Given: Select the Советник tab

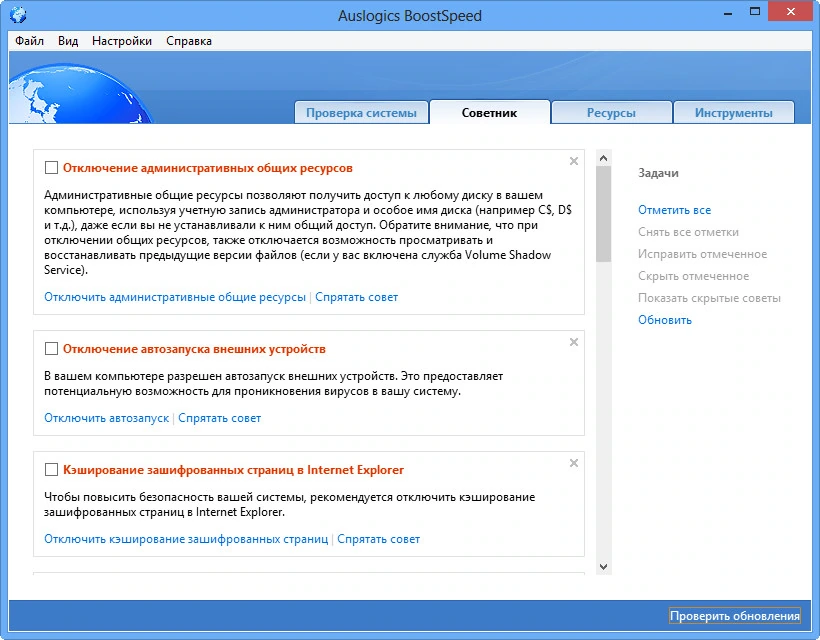Looking at the screenshot, I should (x=489, y=112).
